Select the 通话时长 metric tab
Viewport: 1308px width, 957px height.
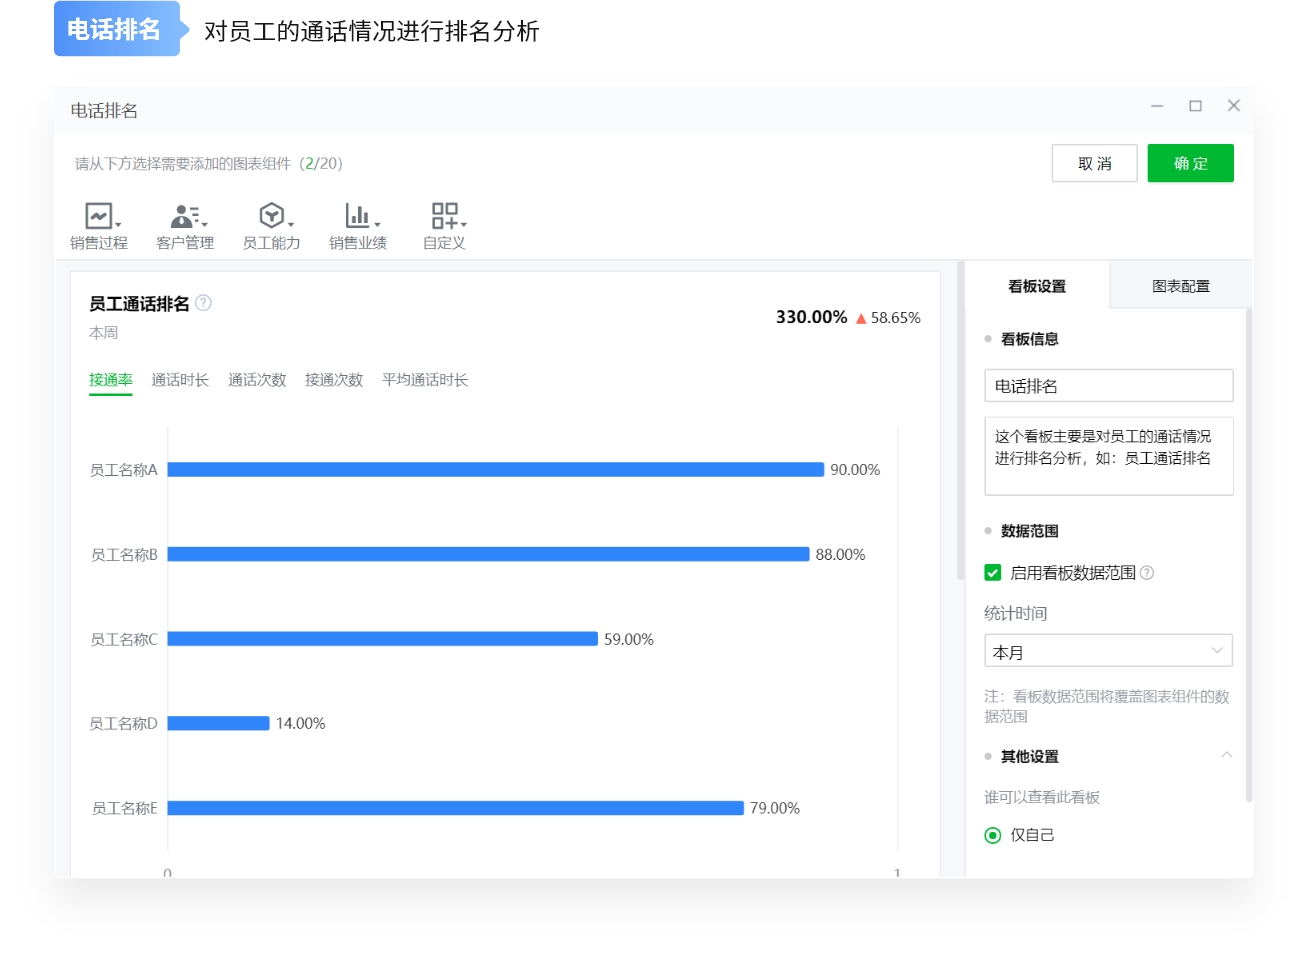point(180,380)
